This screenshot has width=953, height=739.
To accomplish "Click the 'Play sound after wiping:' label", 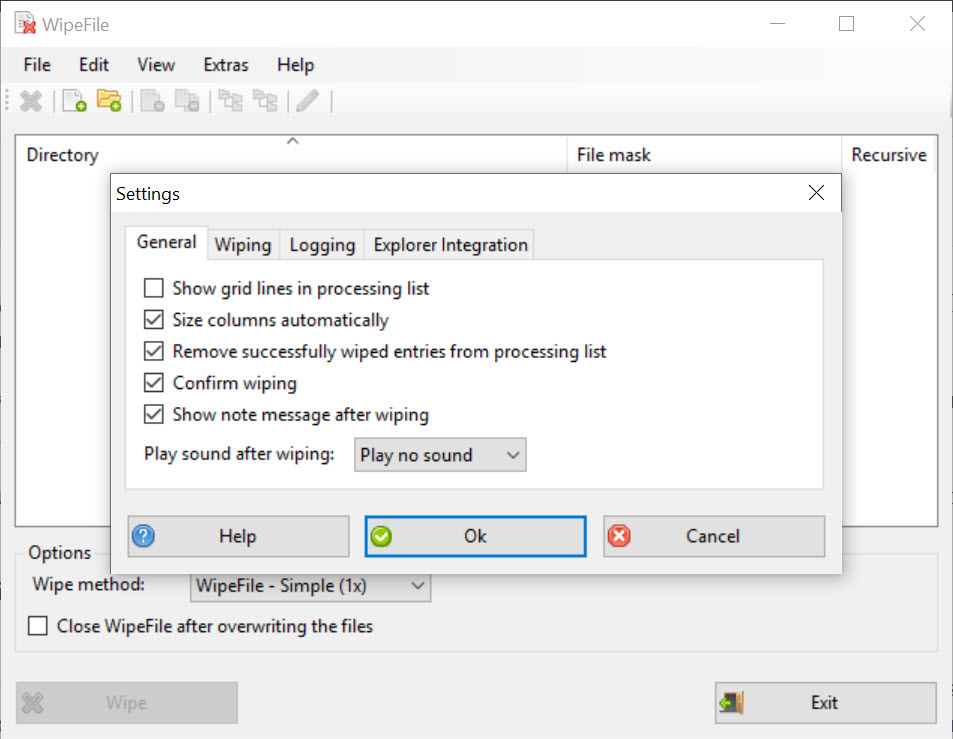I will coord(239,454).
